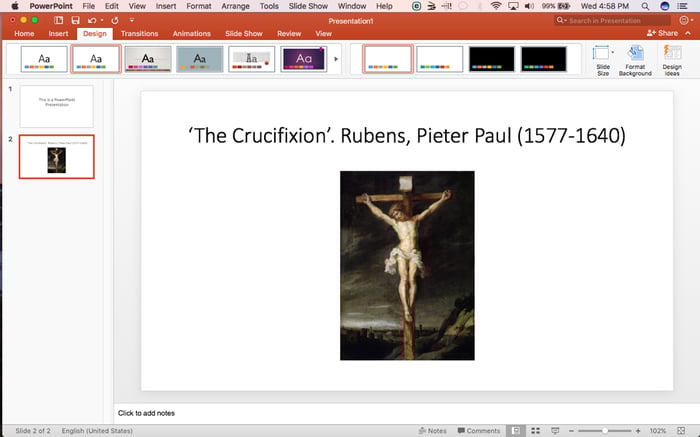
Task: Open Design Ideas pane
Action: click(672, 61)
